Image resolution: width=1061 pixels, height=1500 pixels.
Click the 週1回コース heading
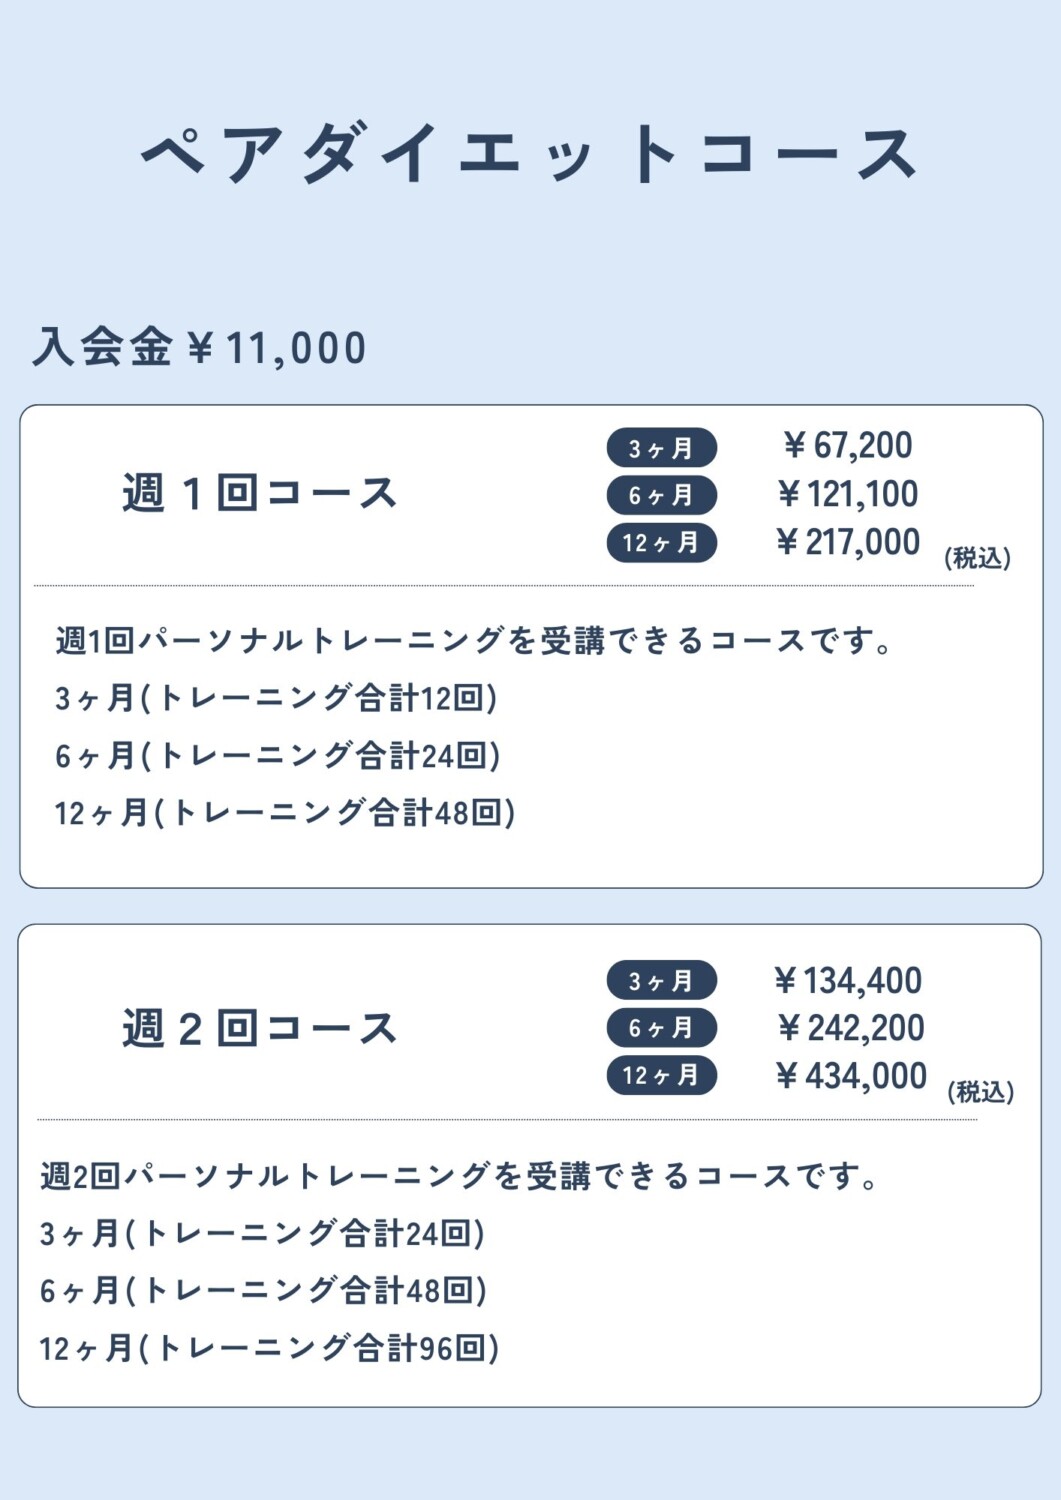[260, 494]
